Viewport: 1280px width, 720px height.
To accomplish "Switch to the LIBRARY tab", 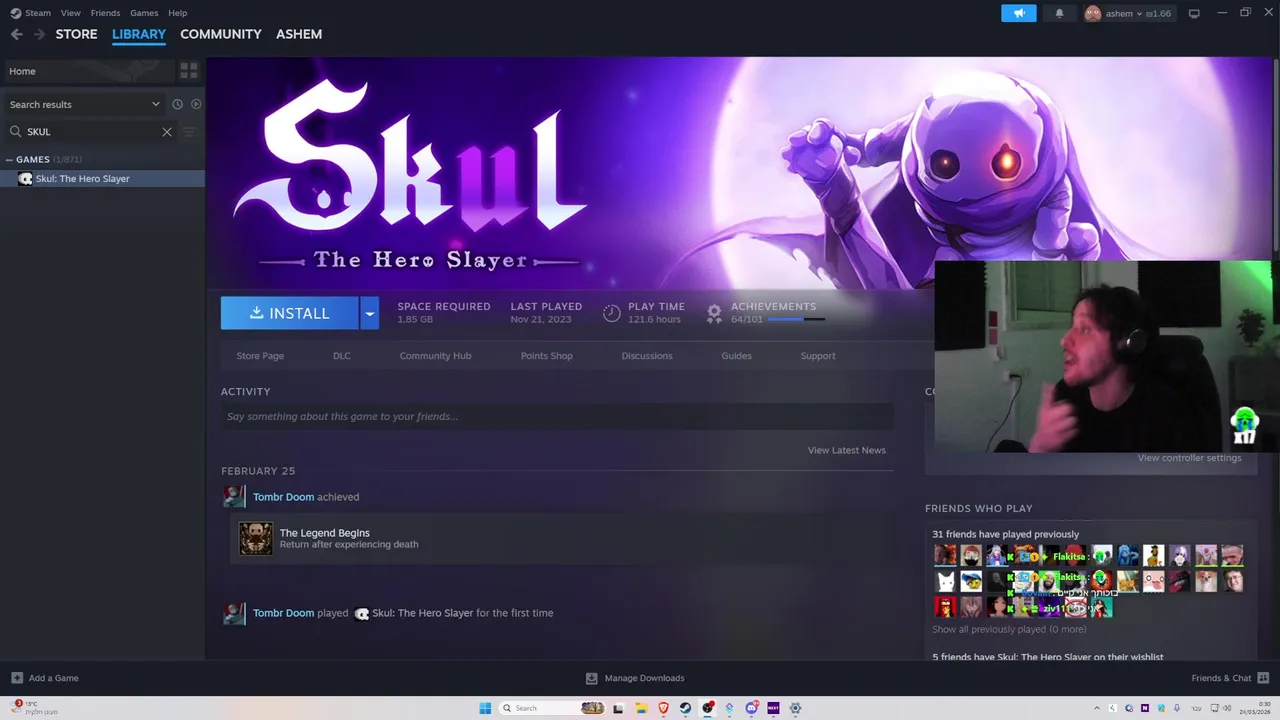I will pyautogui.click(x=139, y=34).
